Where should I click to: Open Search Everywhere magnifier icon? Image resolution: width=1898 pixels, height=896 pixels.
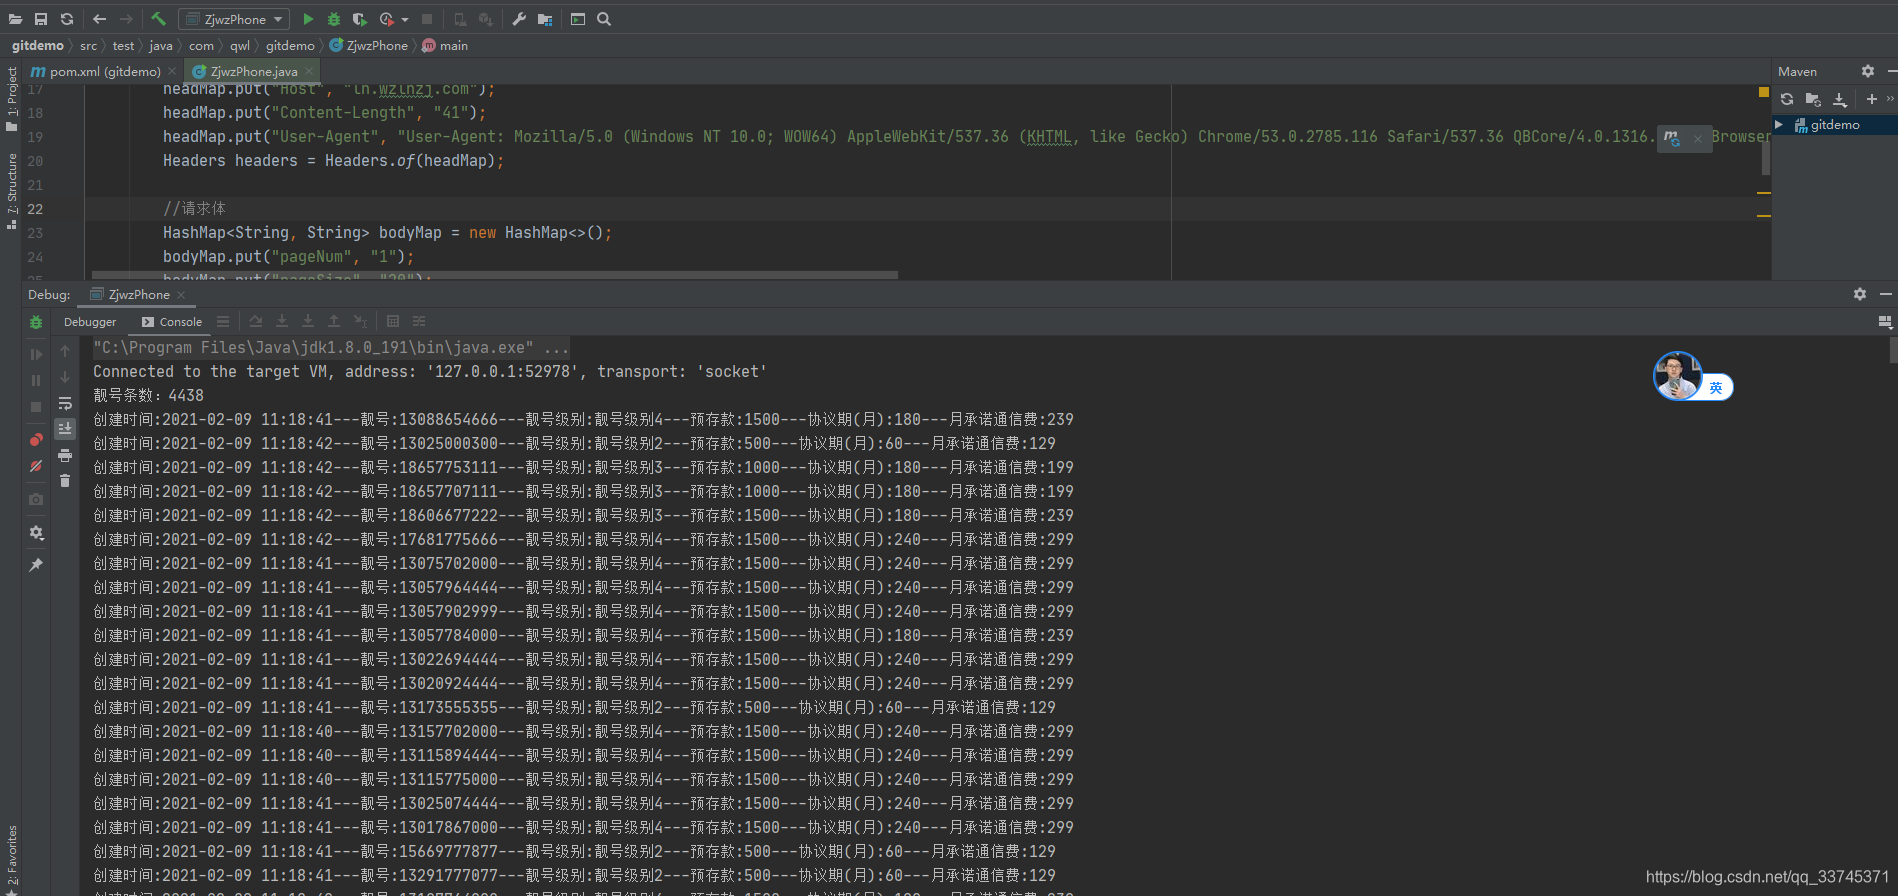pyautogui.click(x=604, y=19)
